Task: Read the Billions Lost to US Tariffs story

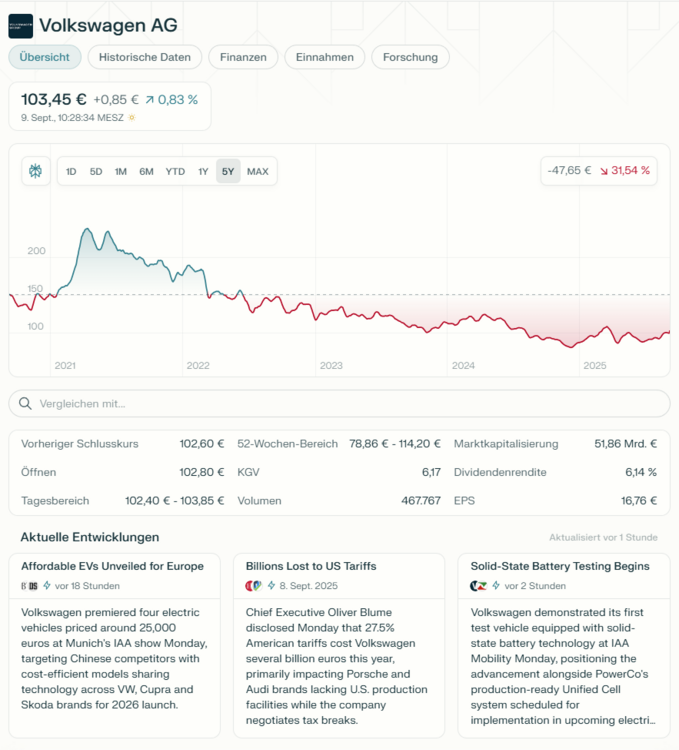Action: pos(311,566)
